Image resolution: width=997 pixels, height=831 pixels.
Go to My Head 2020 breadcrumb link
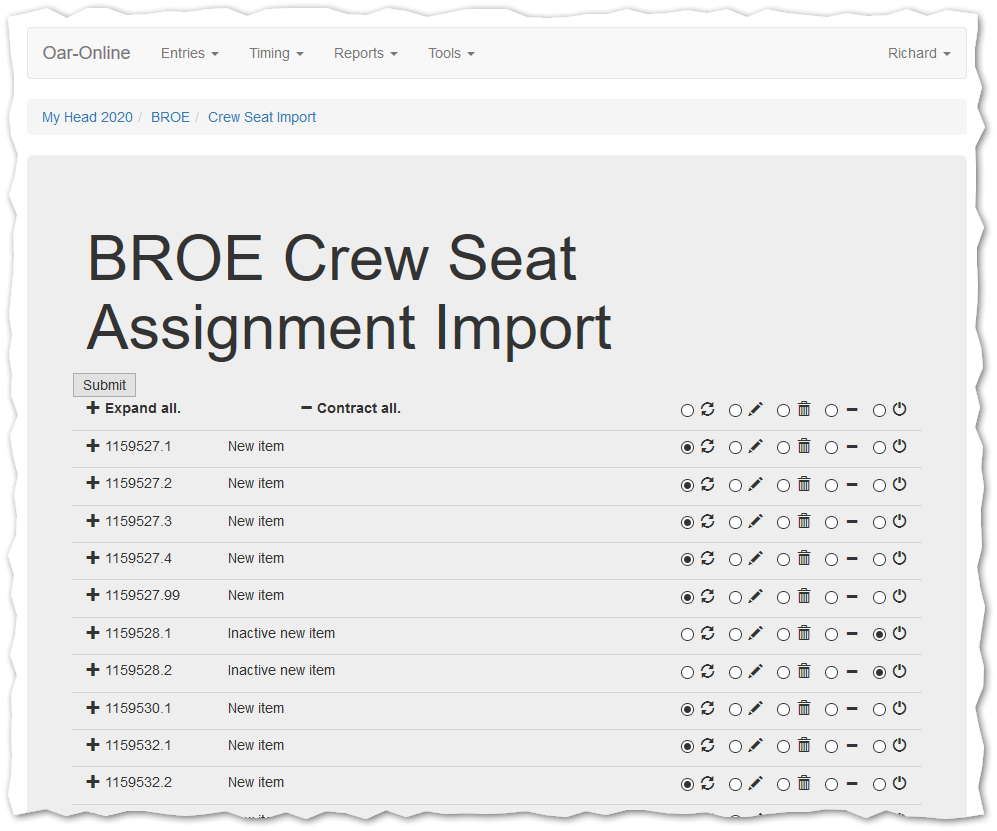point(87,117)
